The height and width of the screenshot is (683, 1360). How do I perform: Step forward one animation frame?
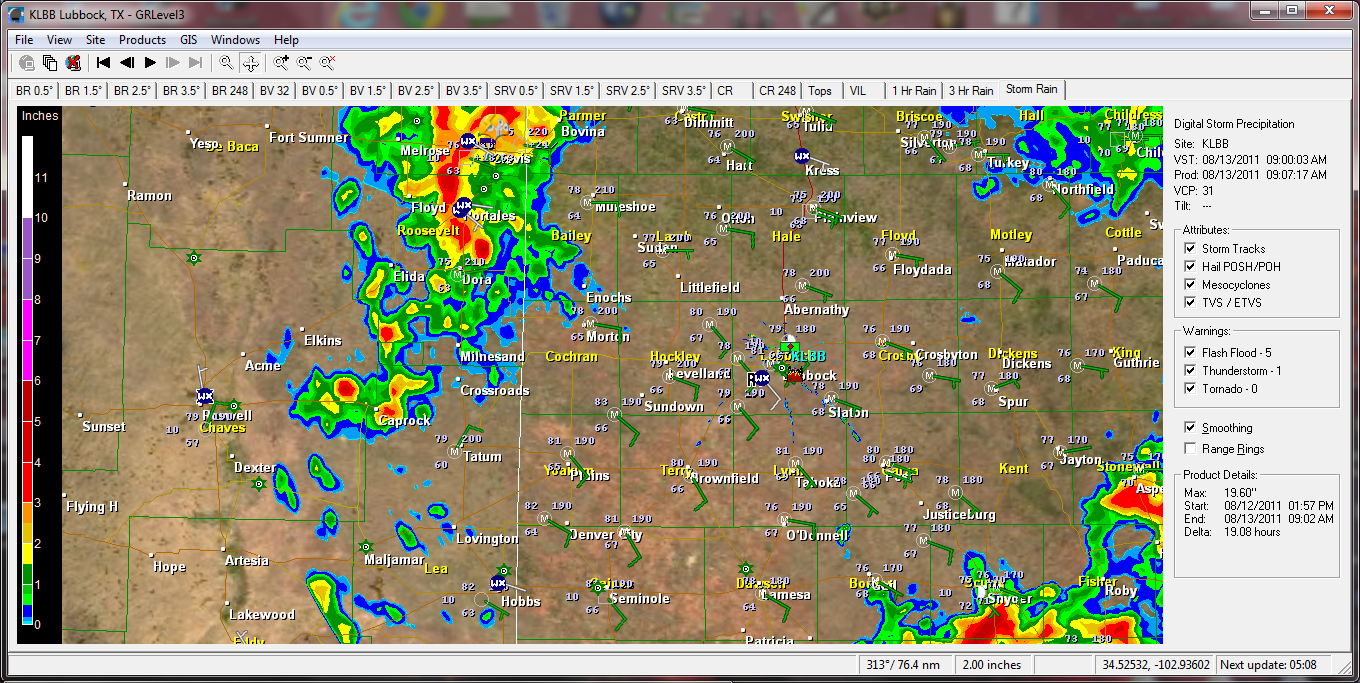pos(172,62)
